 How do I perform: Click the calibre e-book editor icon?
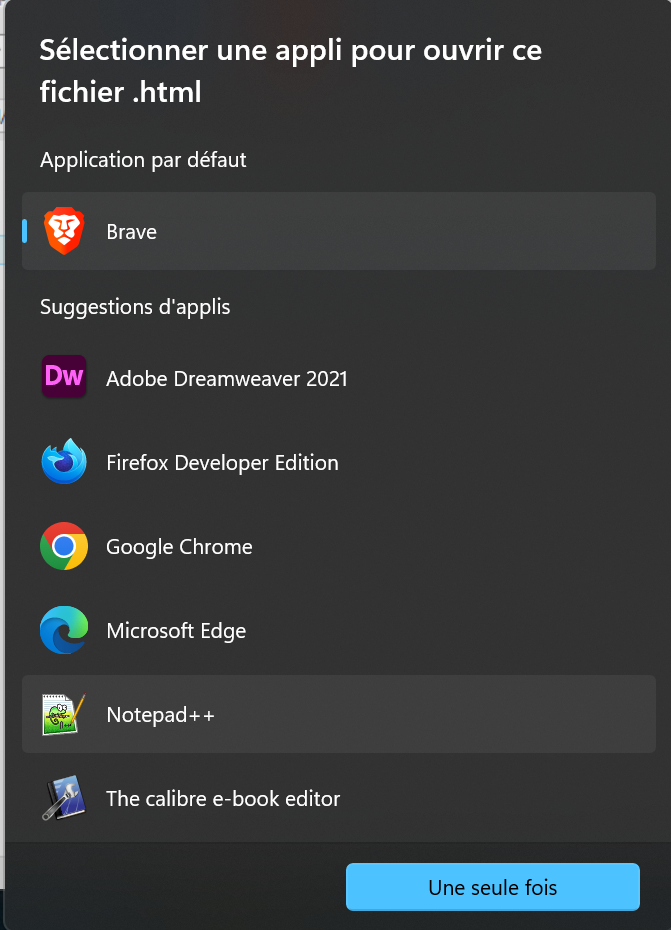pos(64,798)
